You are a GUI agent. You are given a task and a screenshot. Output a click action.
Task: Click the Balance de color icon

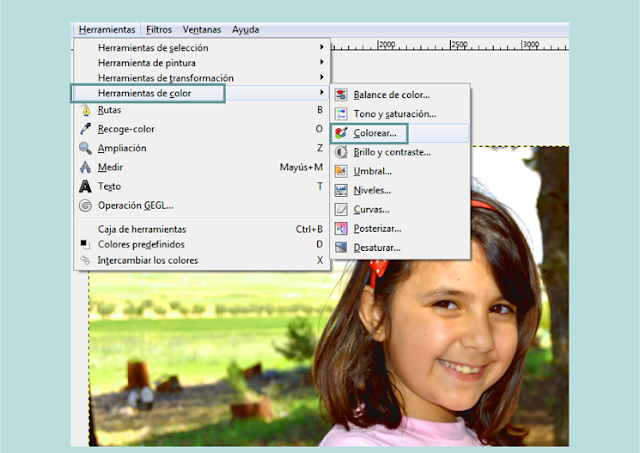coord(341,95)
